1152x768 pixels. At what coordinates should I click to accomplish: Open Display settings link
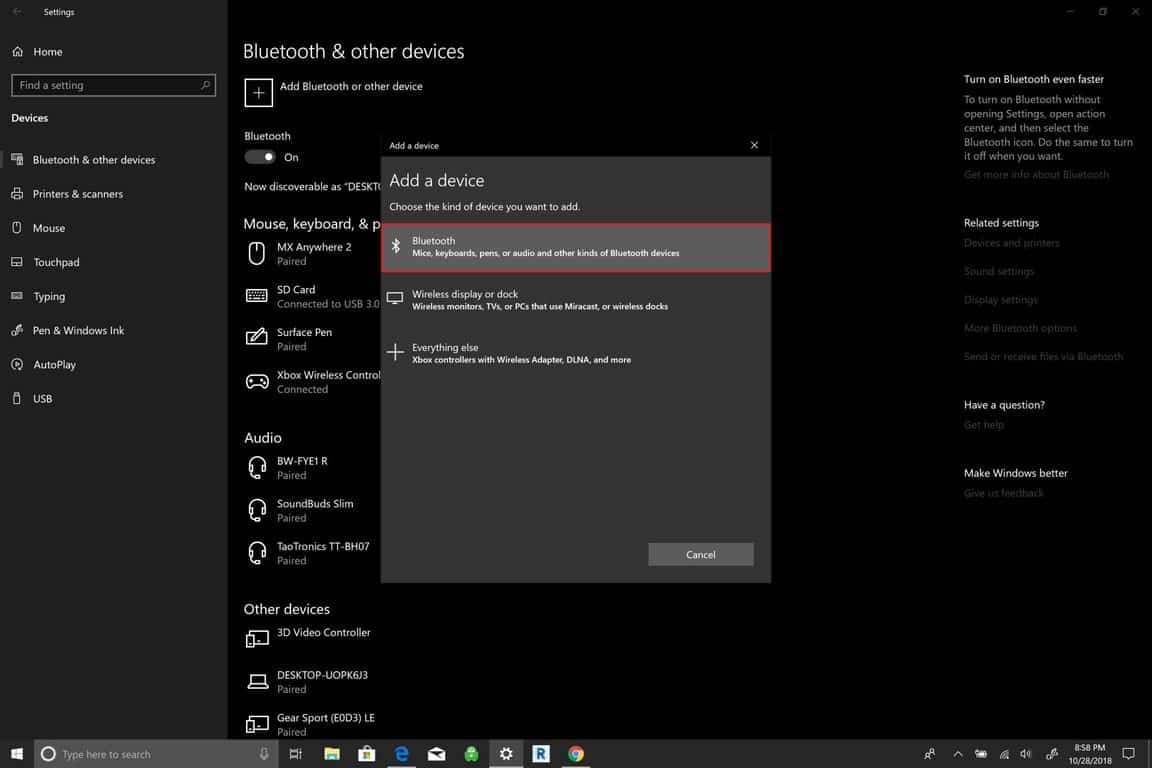(x=1001, y=300)
